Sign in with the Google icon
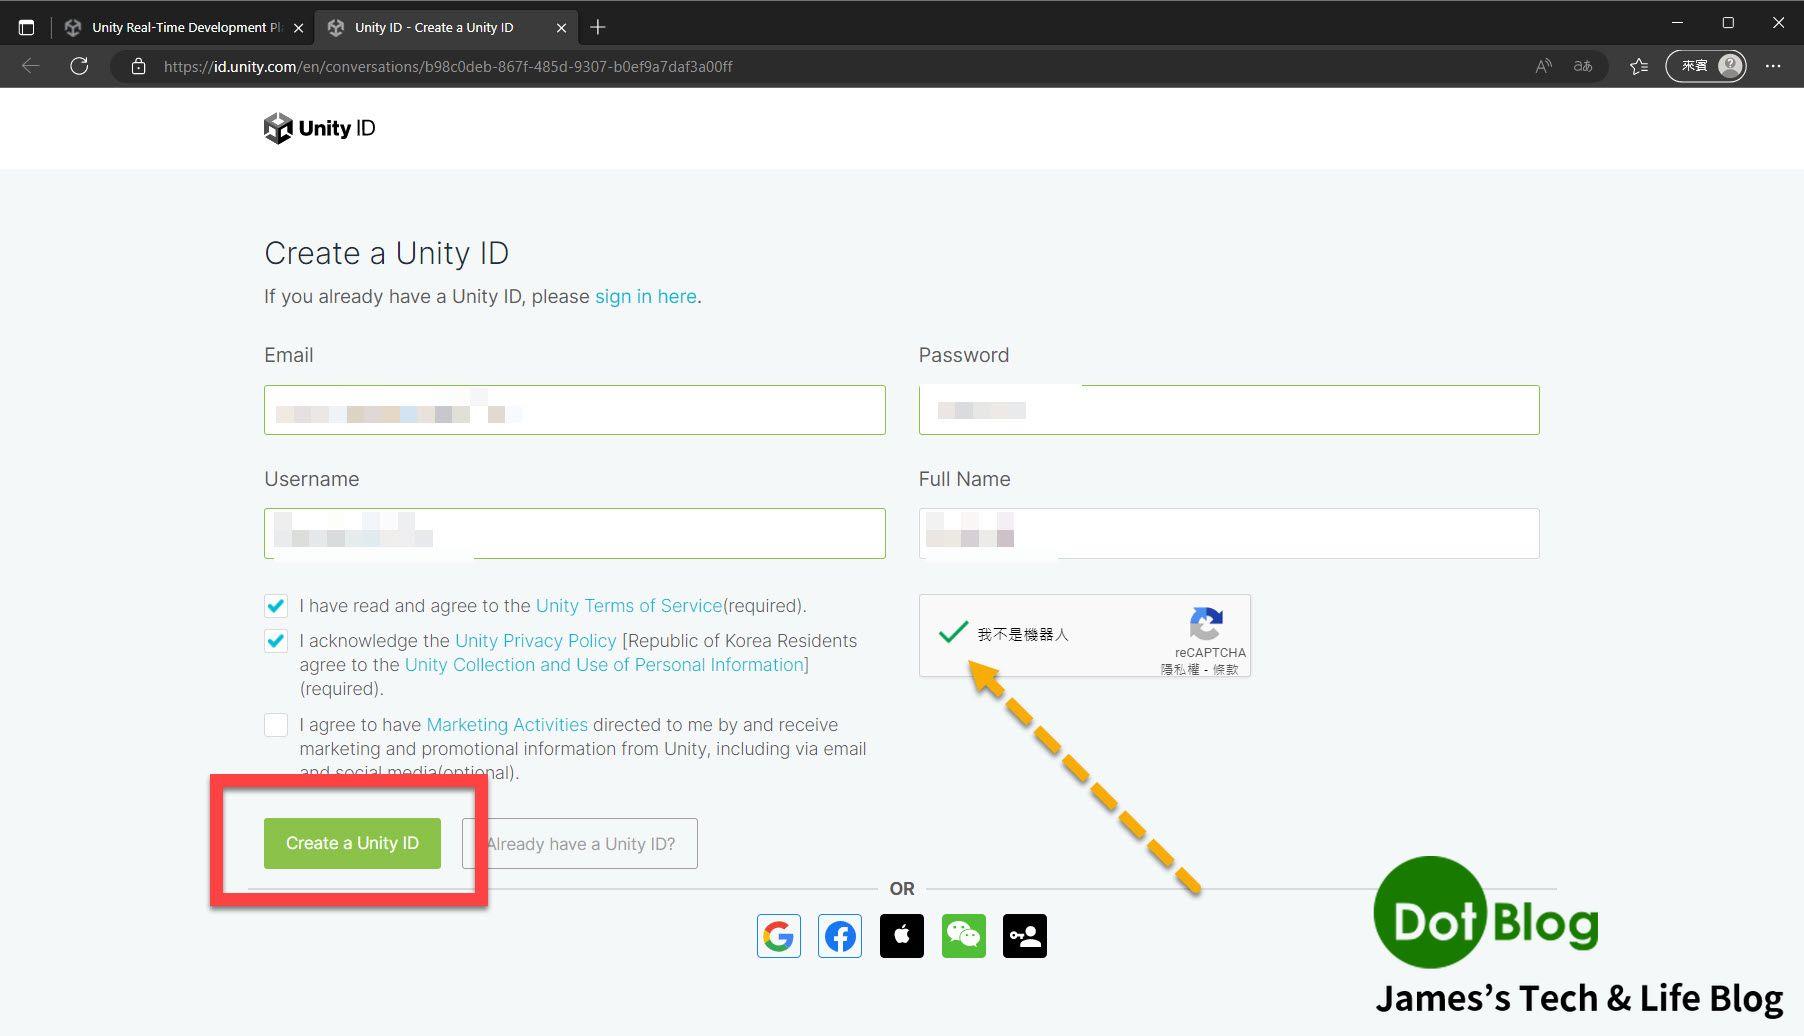Image resolution: width=1804 pixels, height=1036 pixels. pyautogui.click(x=778, y=936)
